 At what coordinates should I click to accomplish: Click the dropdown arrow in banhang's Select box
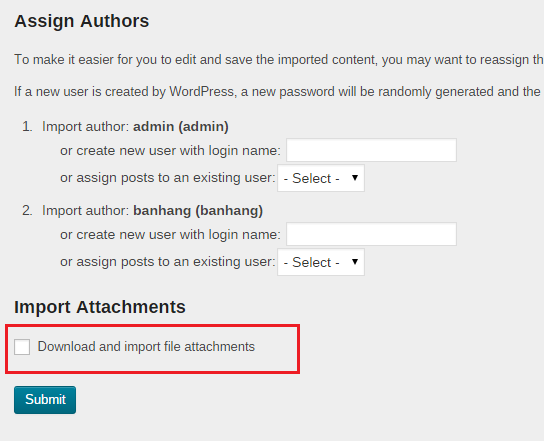355,262
